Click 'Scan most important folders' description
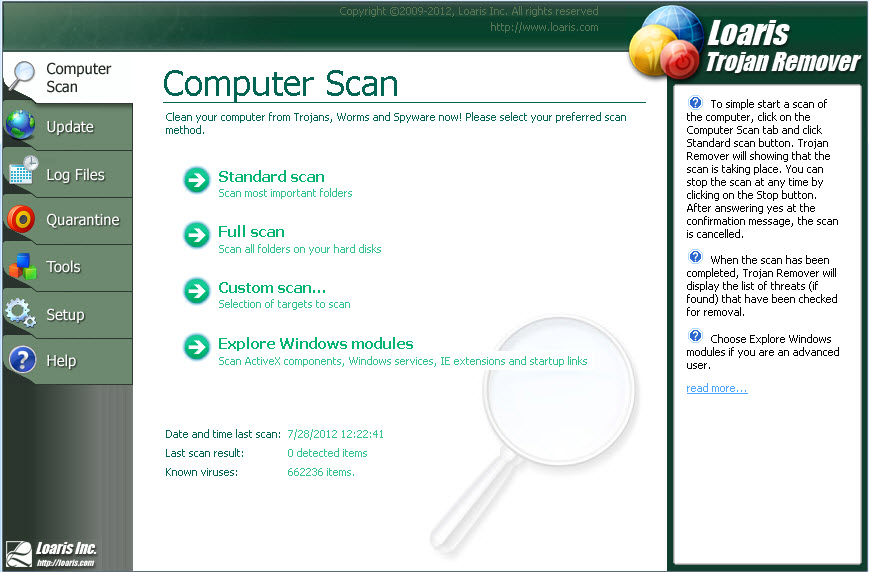 pyautogui.click(x=285, y=193)
